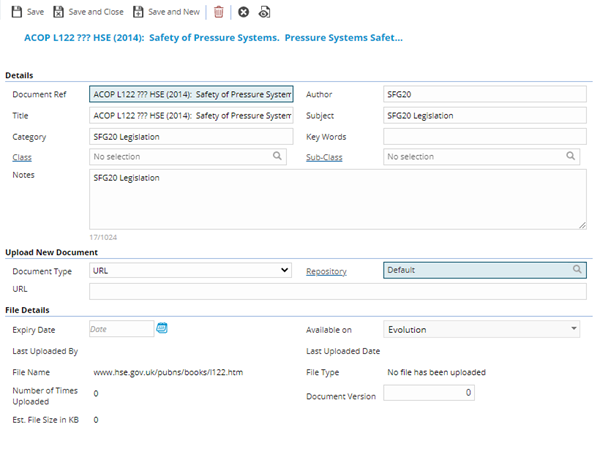600x449 pixels.
Task: Click the Key Words text field
Action: (484, 136)
